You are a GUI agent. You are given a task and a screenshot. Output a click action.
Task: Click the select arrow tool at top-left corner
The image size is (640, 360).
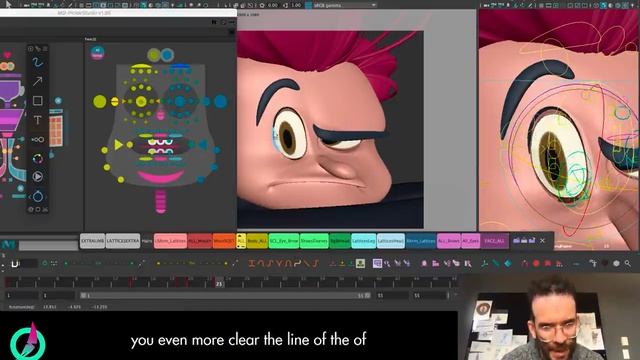(x=8, y=4)
